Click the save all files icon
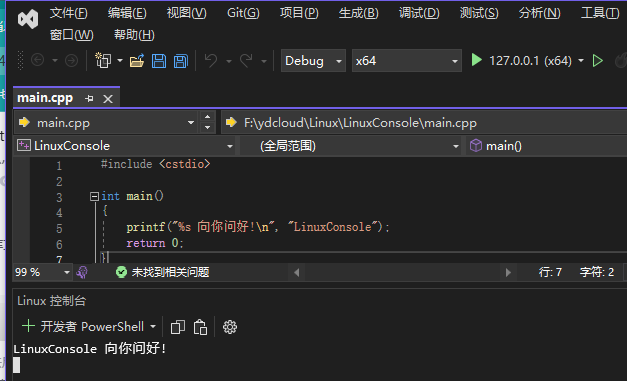The height and width of the screenshot is (381, 627). [x=180, y=61]
